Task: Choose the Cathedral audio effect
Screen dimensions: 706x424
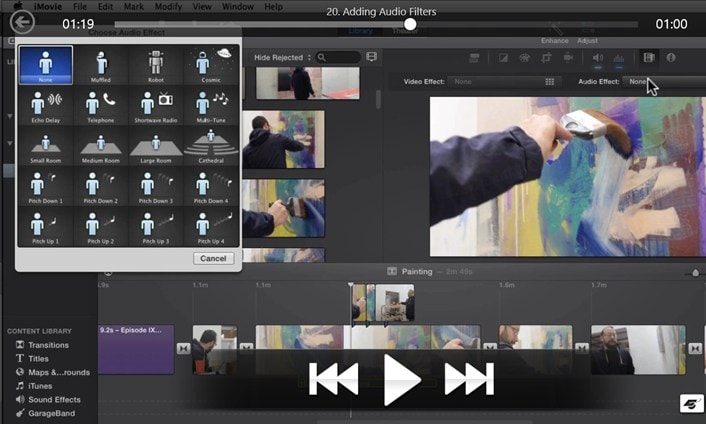Action: pyautogui.click(x=211, y=146)
